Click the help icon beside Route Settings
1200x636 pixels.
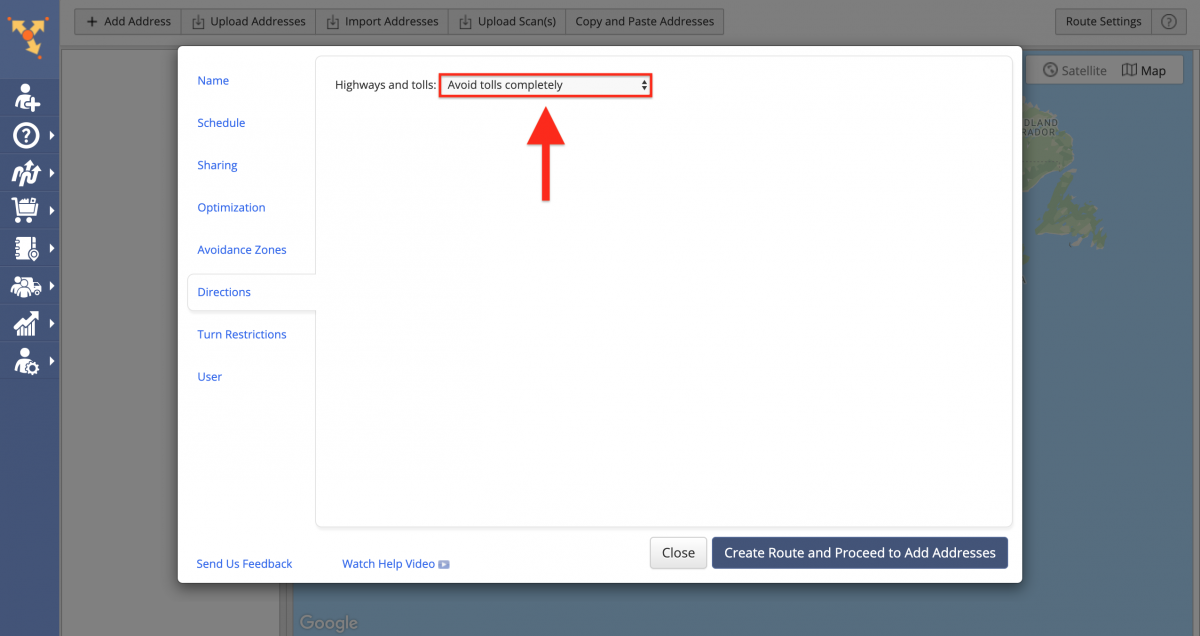(1167, 22)
